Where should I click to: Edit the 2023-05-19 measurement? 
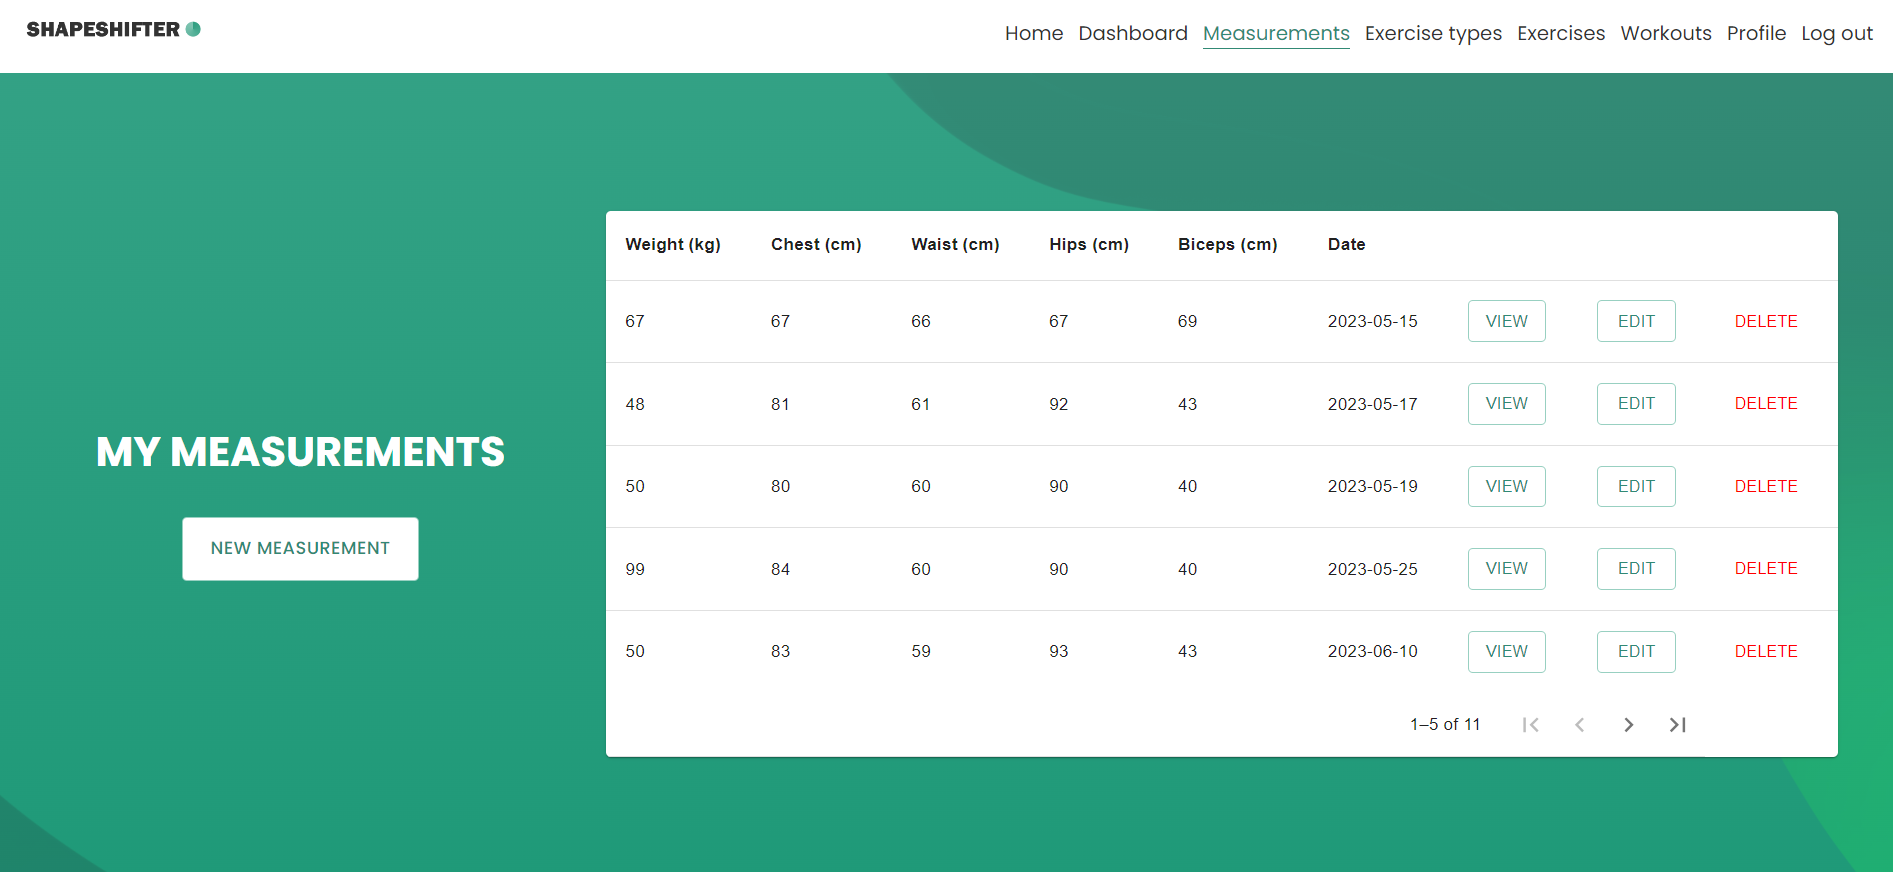click(x=1636, y=486)
